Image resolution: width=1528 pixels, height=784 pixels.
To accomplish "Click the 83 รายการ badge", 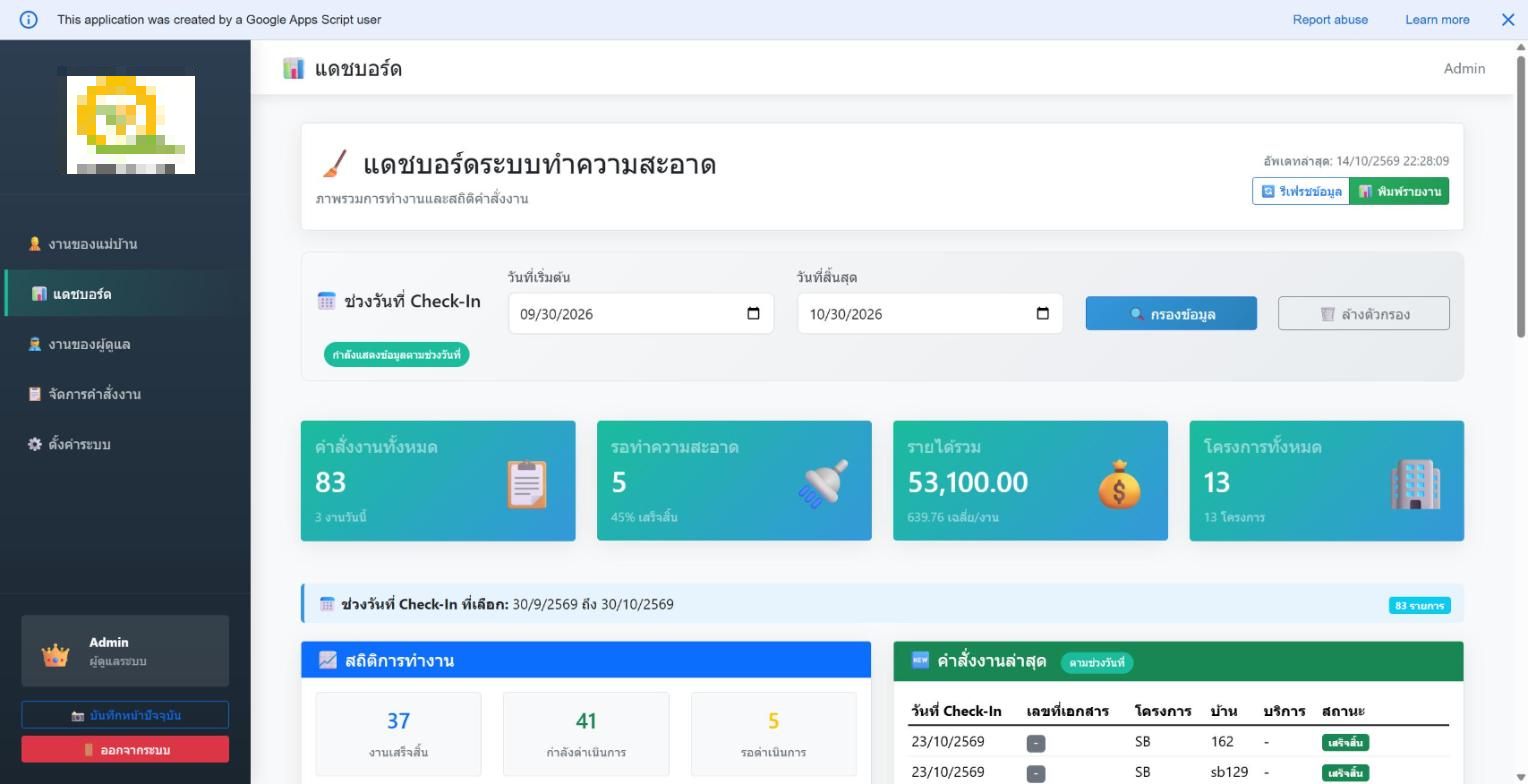I will pyautogui.click(x=1419, y=605).
